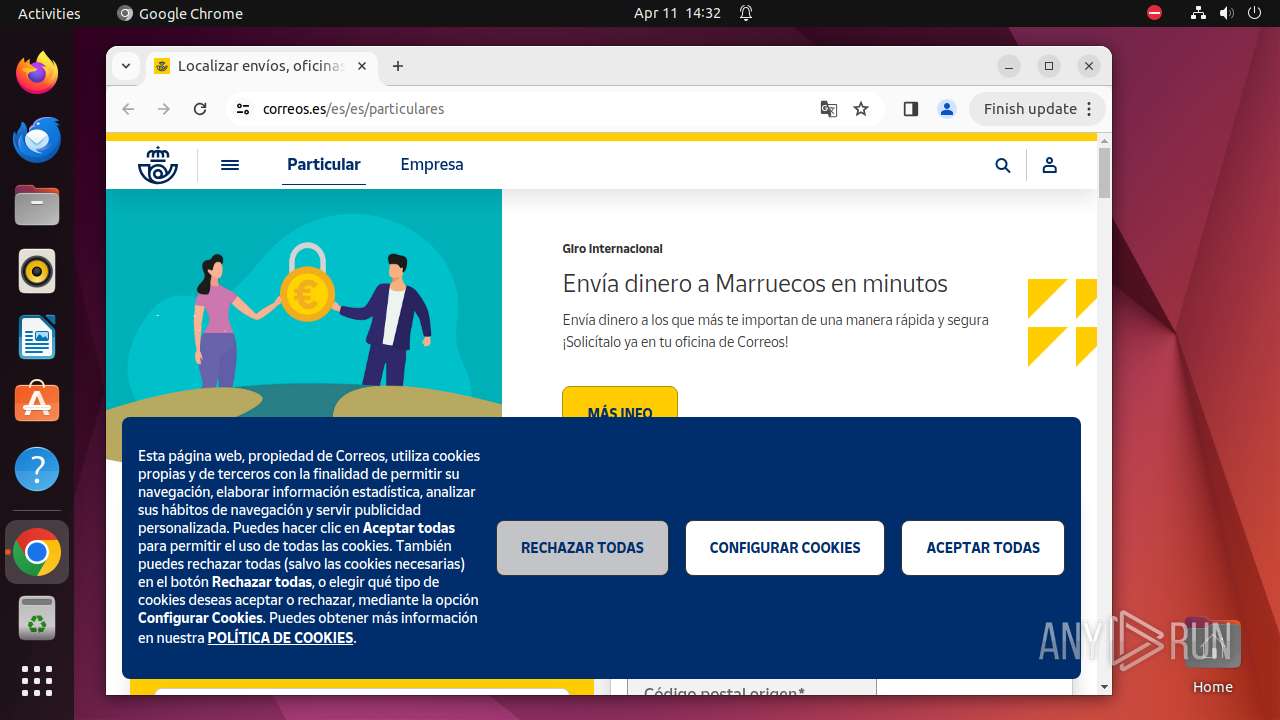Image resolution: width=1280 pixels, height=720 pixels.
Task: Launch Thunderbird mail from the dock
Action: [37, 140]
